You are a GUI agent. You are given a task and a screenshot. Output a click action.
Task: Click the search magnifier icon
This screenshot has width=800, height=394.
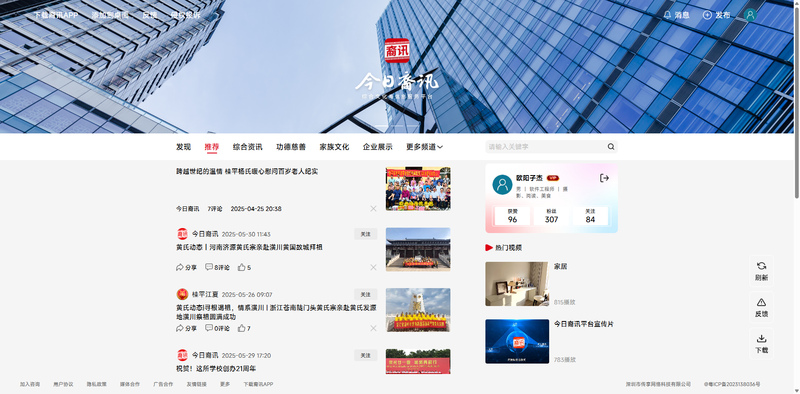[611, 147]
